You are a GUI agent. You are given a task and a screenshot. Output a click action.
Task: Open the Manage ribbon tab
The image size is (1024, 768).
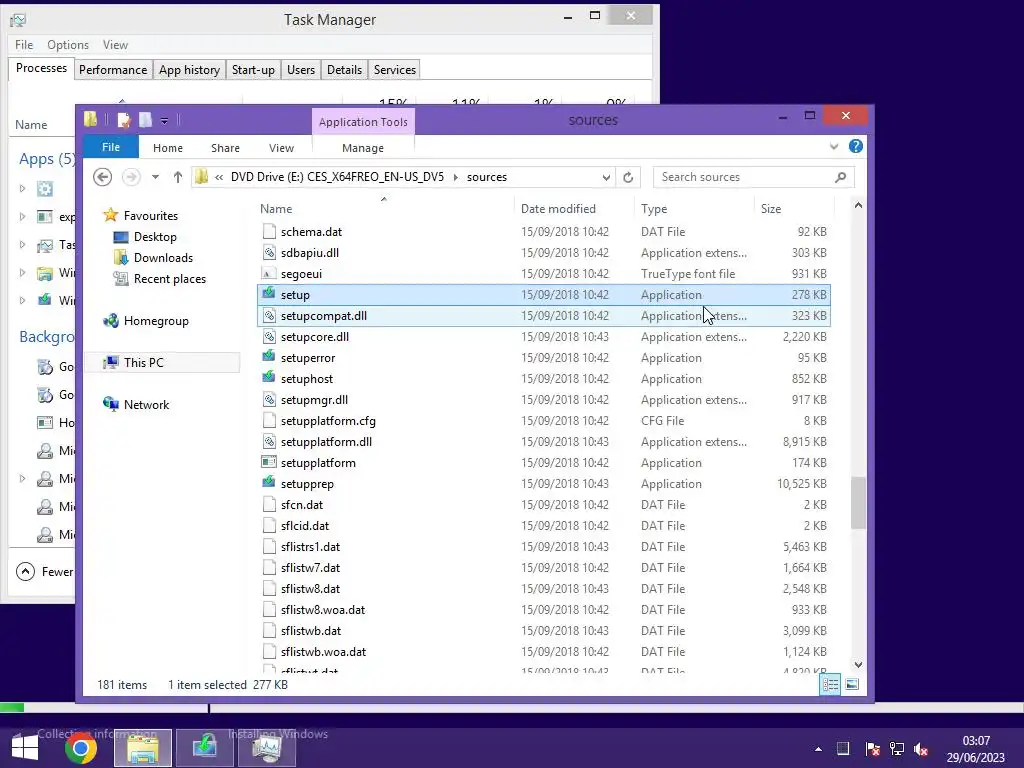[362, 148]
